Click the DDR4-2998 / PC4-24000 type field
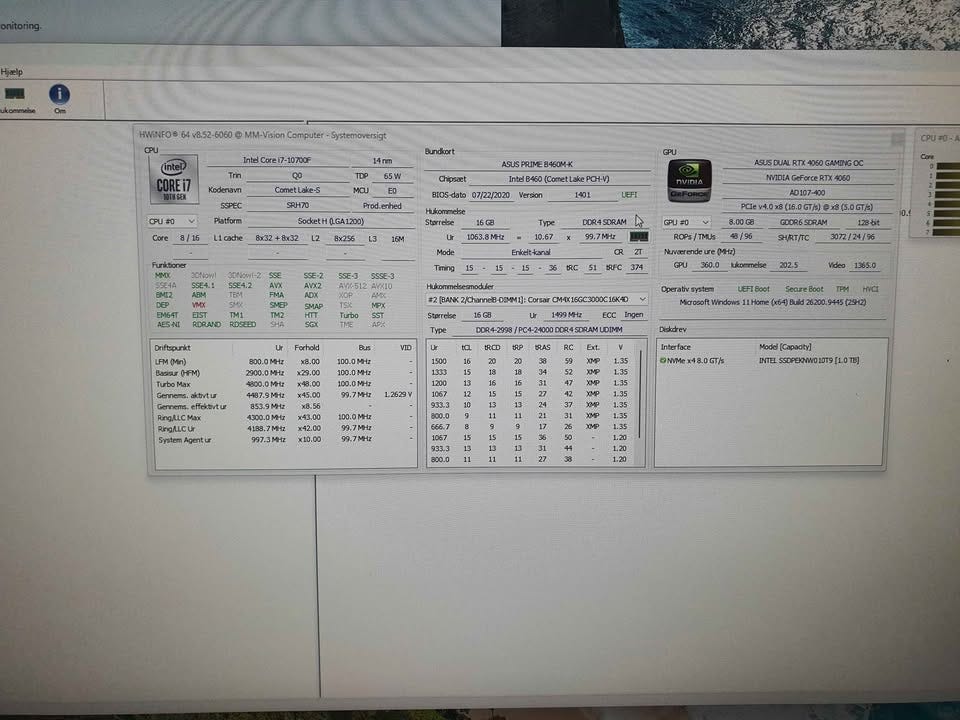Screen dimensions: 960x720 [x=549, y=330]
